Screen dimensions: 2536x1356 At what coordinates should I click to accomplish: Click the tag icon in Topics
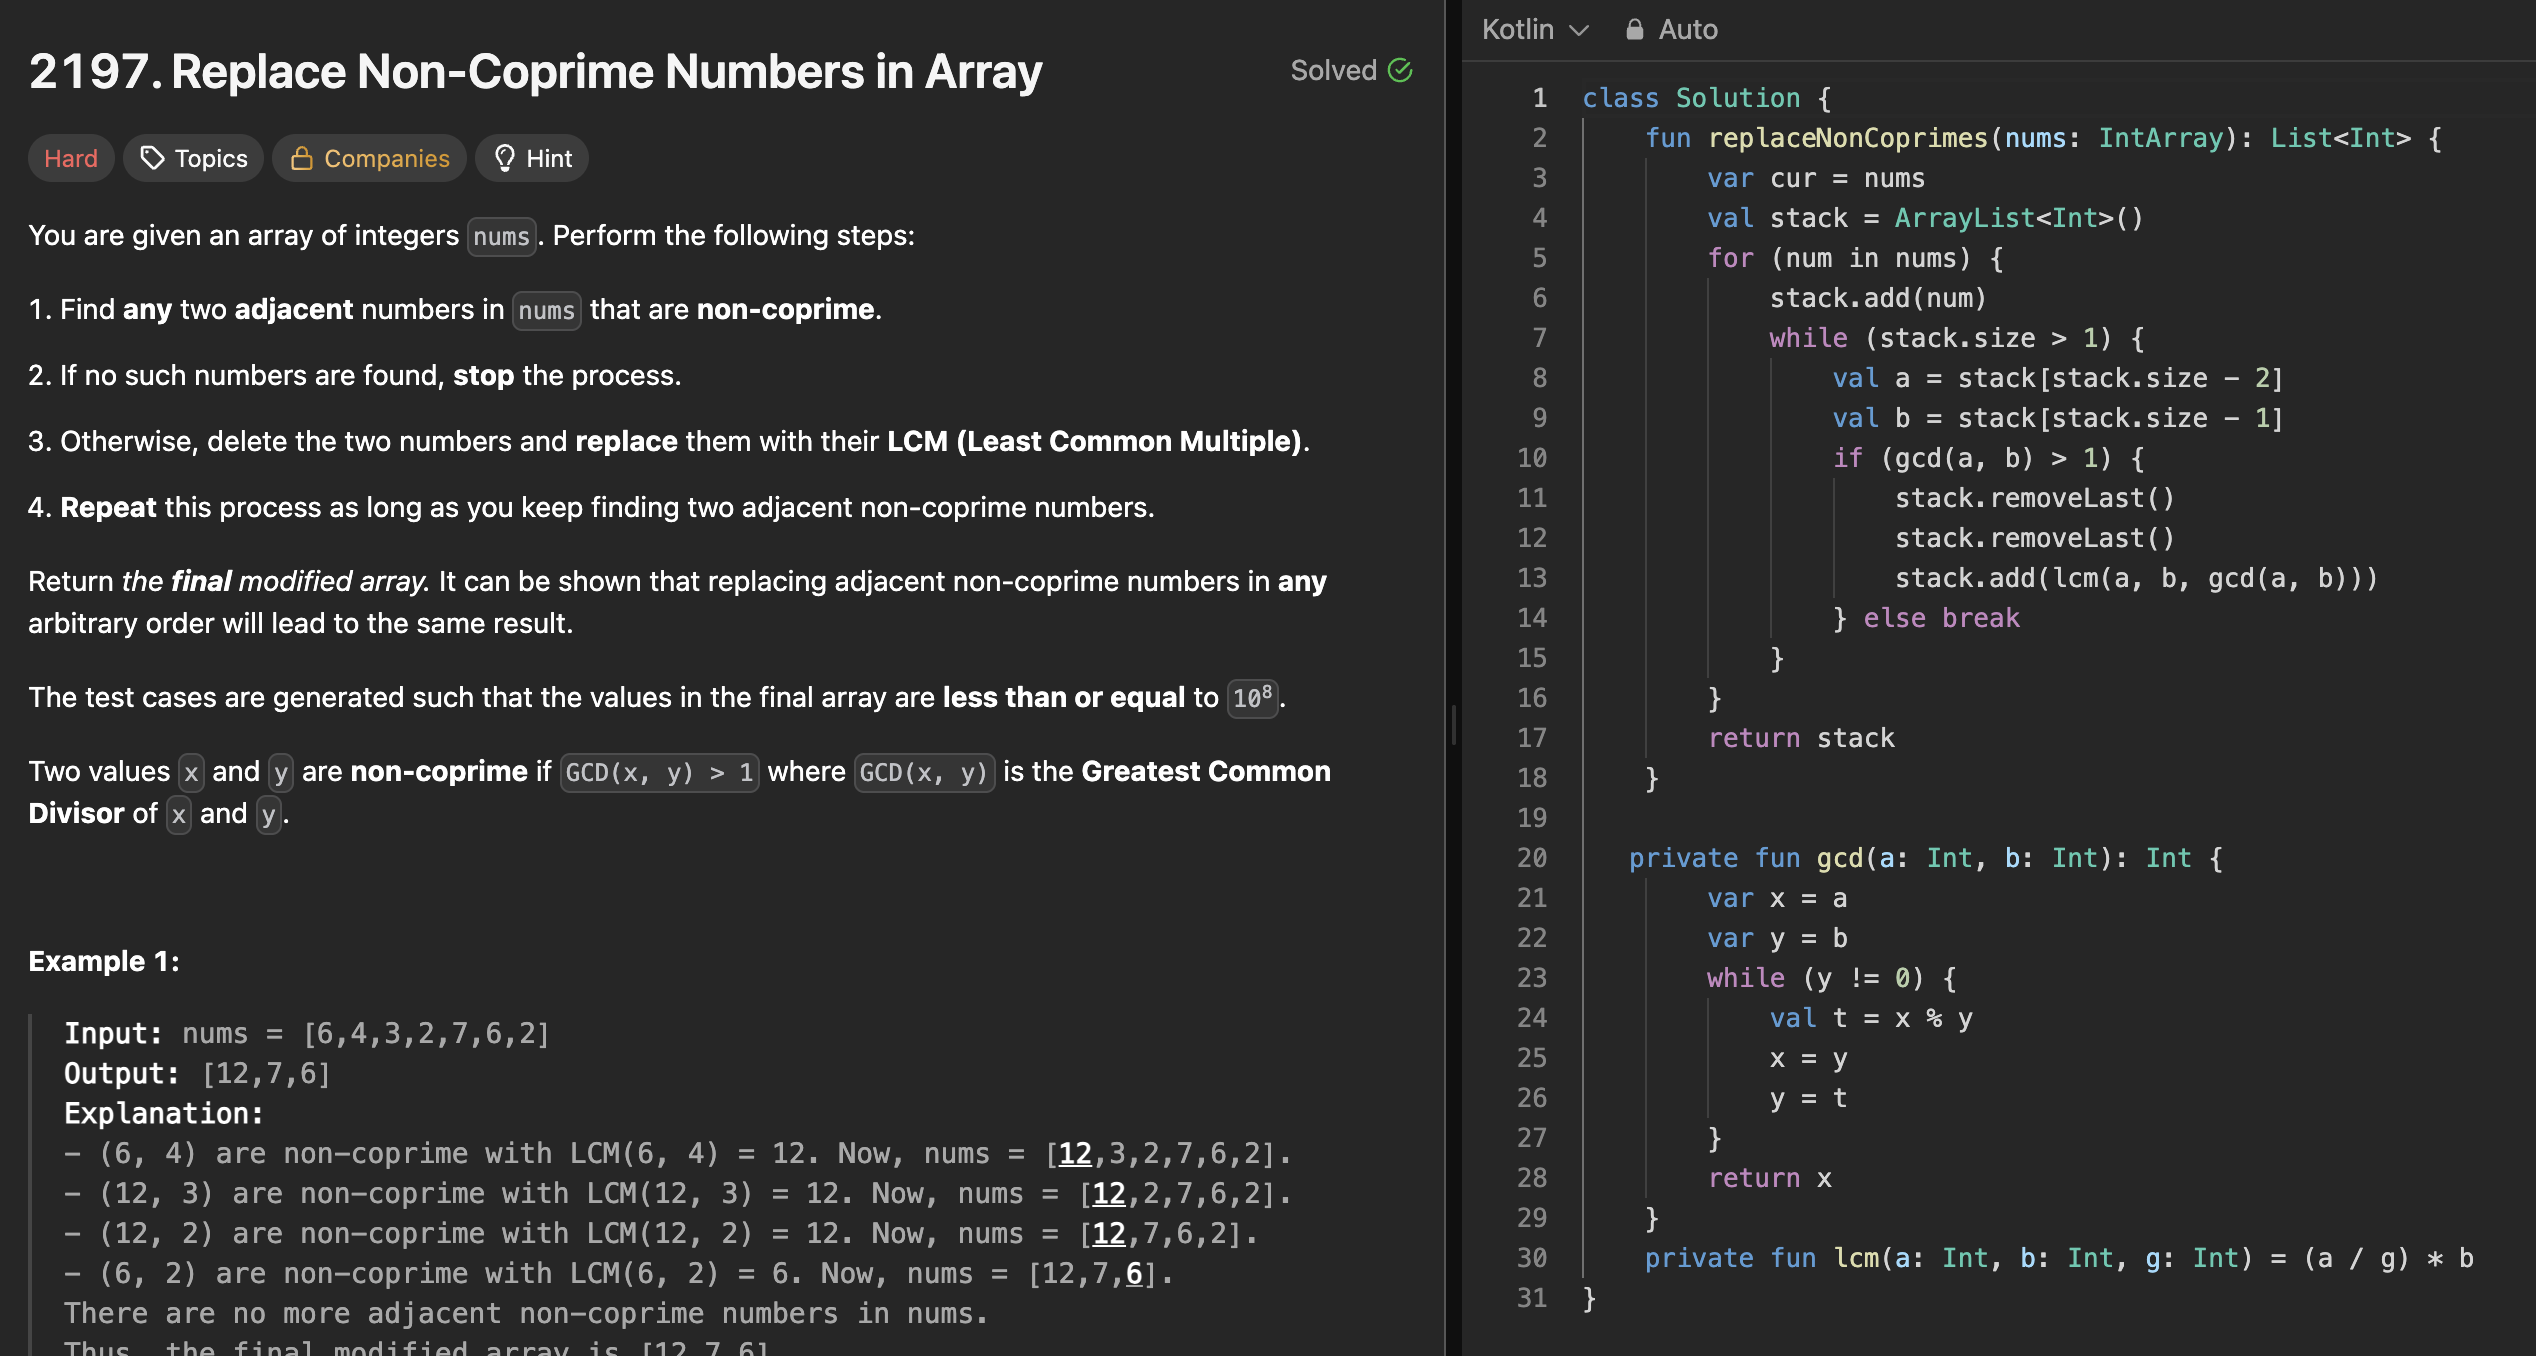(152, 158)
